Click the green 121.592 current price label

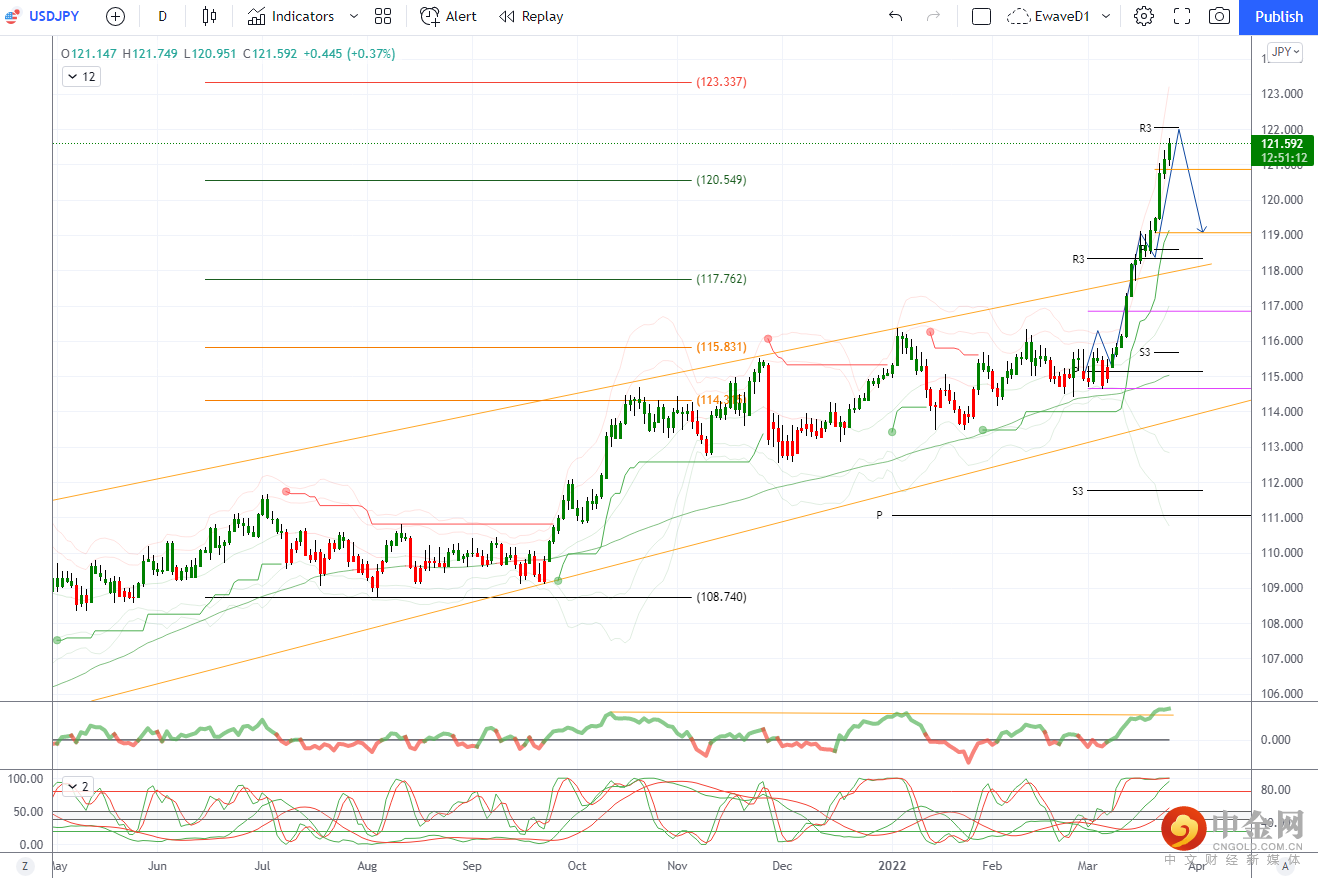coord(1285,150)
